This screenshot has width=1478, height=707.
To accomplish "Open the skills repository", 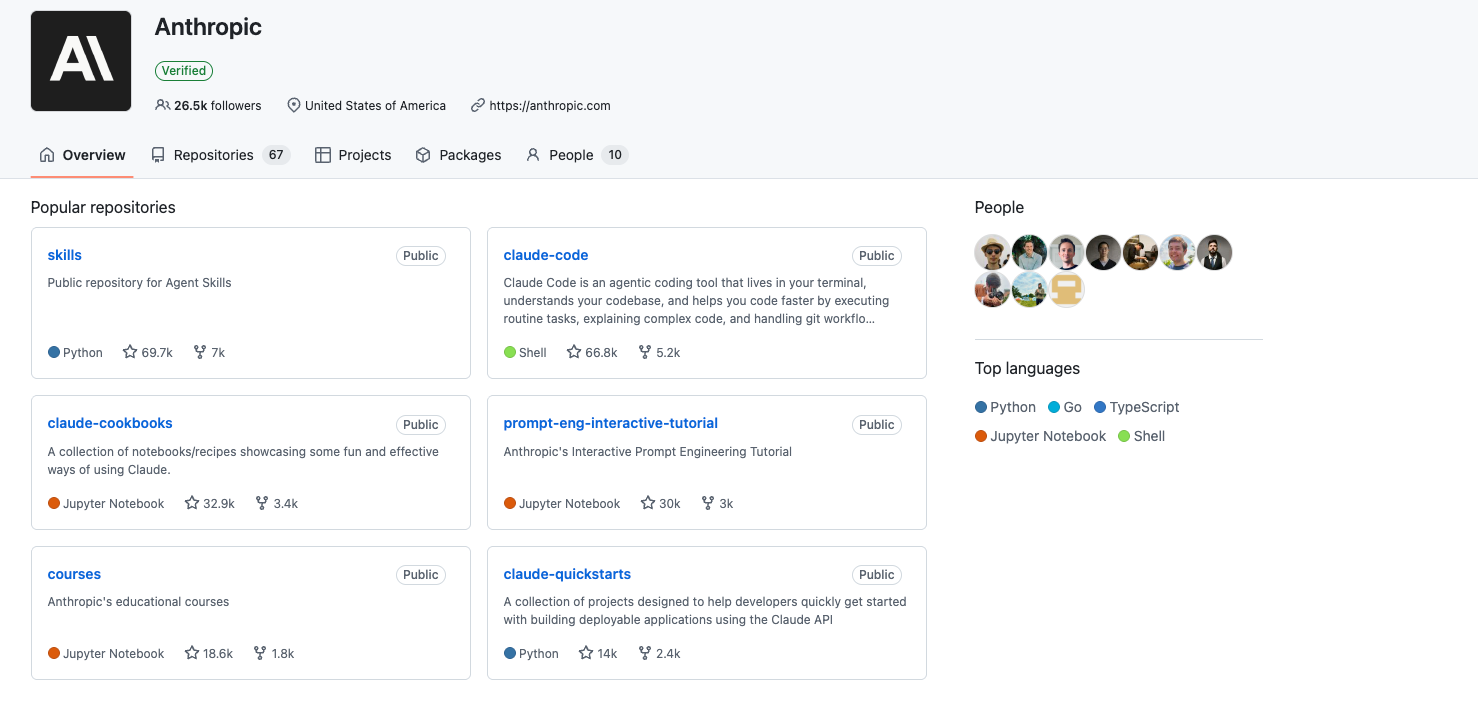I will click(65, 255).
